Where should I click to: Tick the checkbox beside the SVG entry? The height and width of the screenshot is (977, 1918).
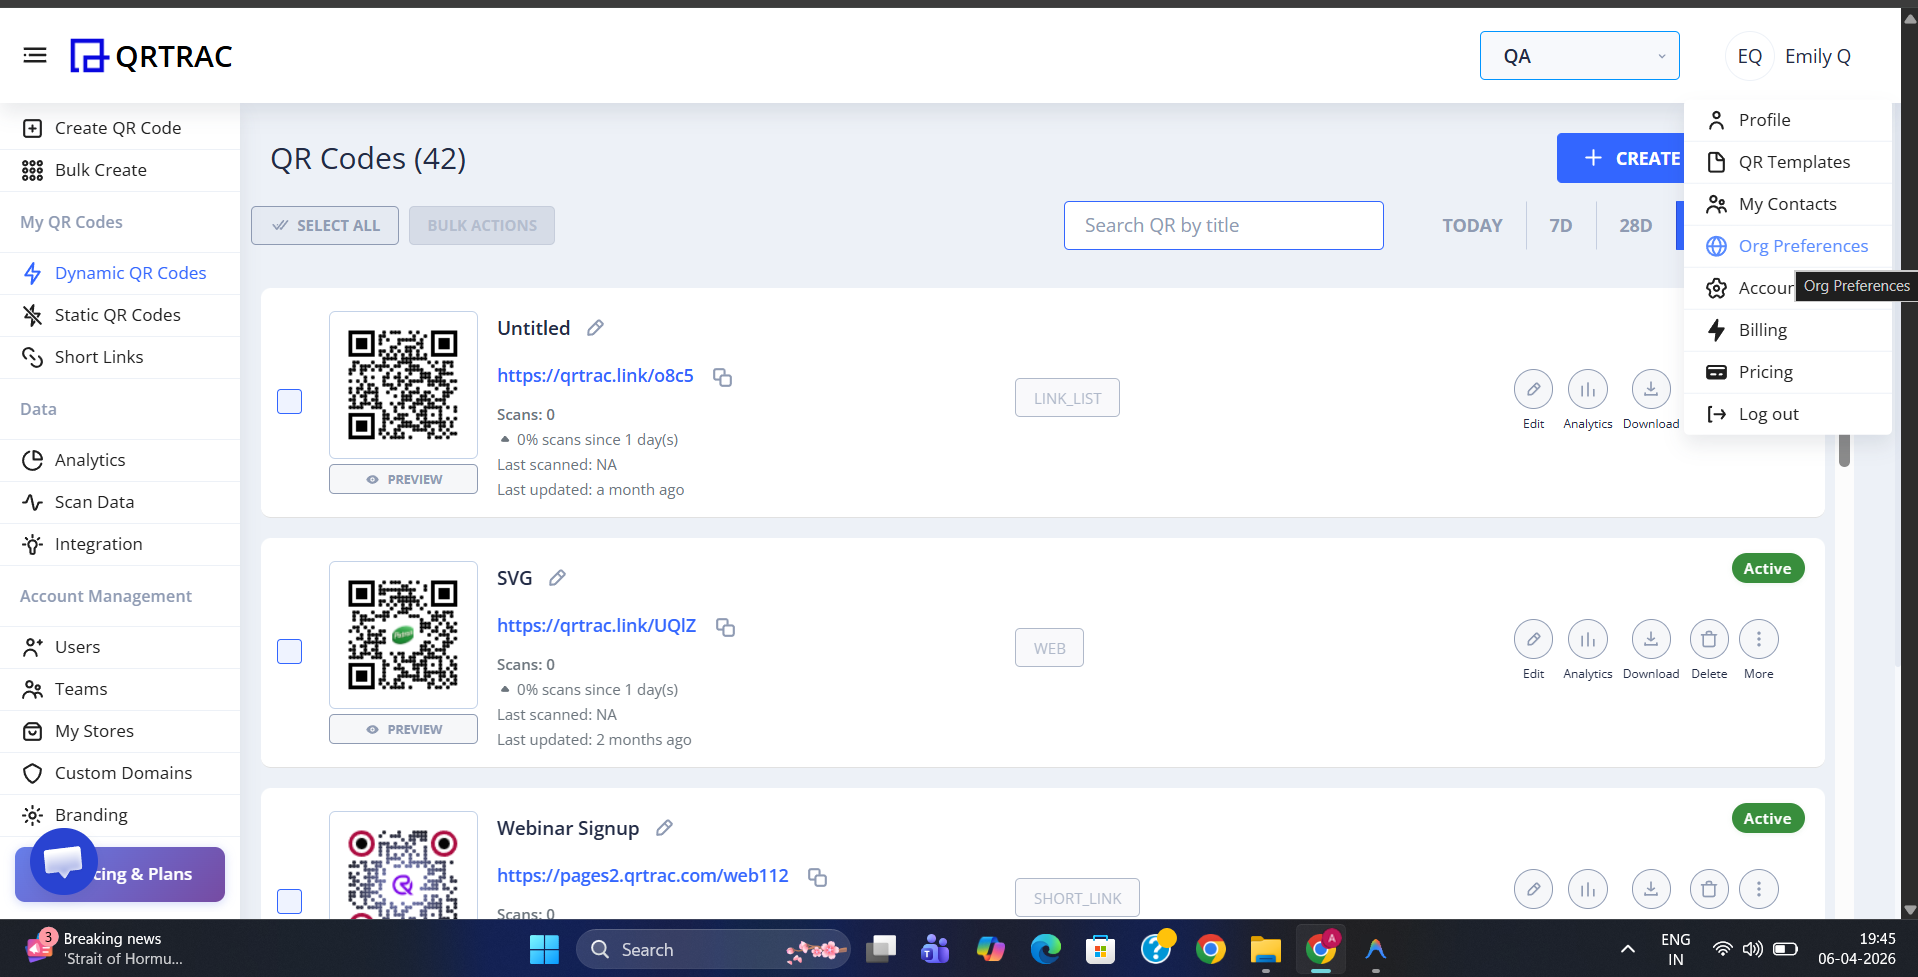pyautogui.click(x=289, y=651)
